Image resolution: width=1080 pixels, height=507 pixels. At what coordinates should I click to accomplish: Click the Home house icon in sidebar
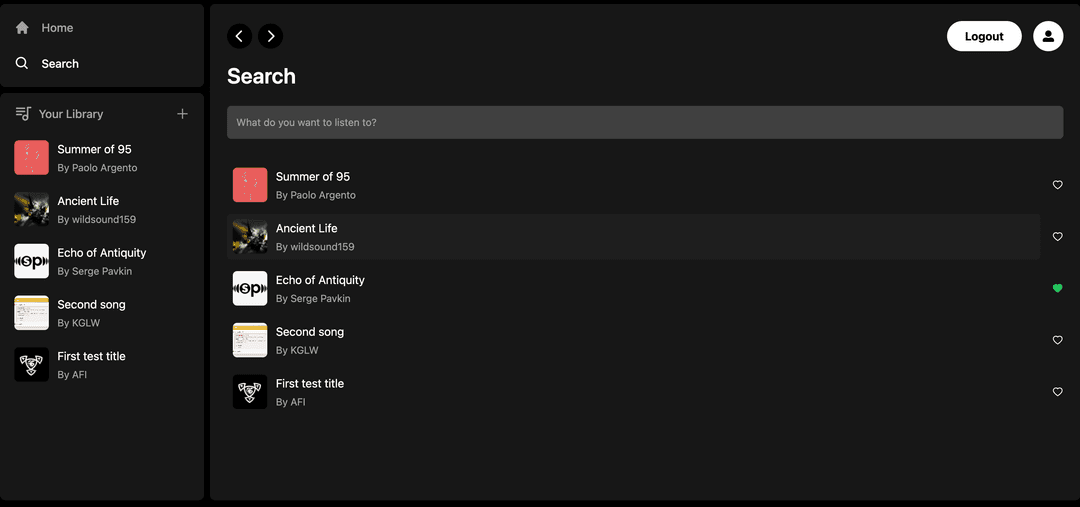[22, 28]
